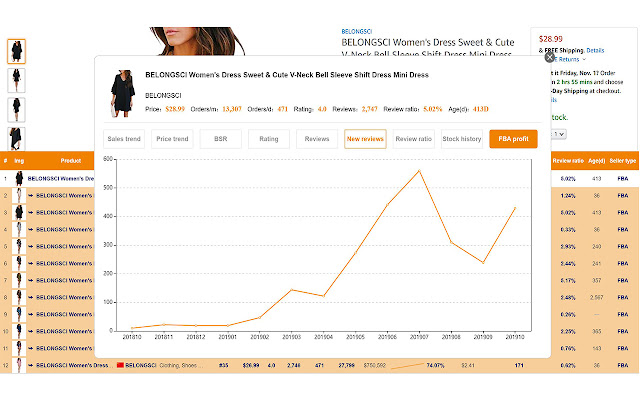Open the BSR tab

pos(220,139)
